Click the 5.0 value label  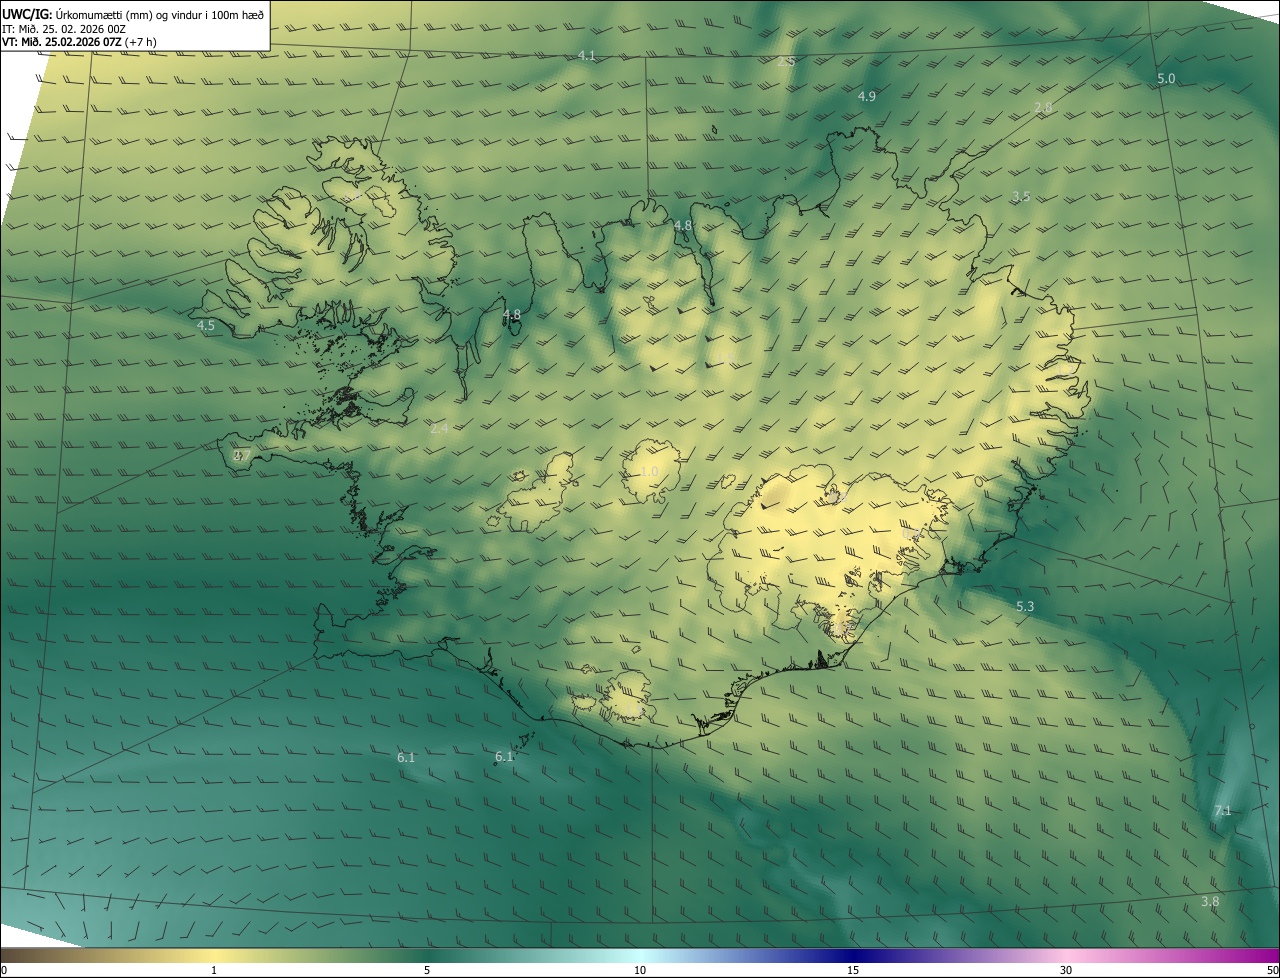1166,79
